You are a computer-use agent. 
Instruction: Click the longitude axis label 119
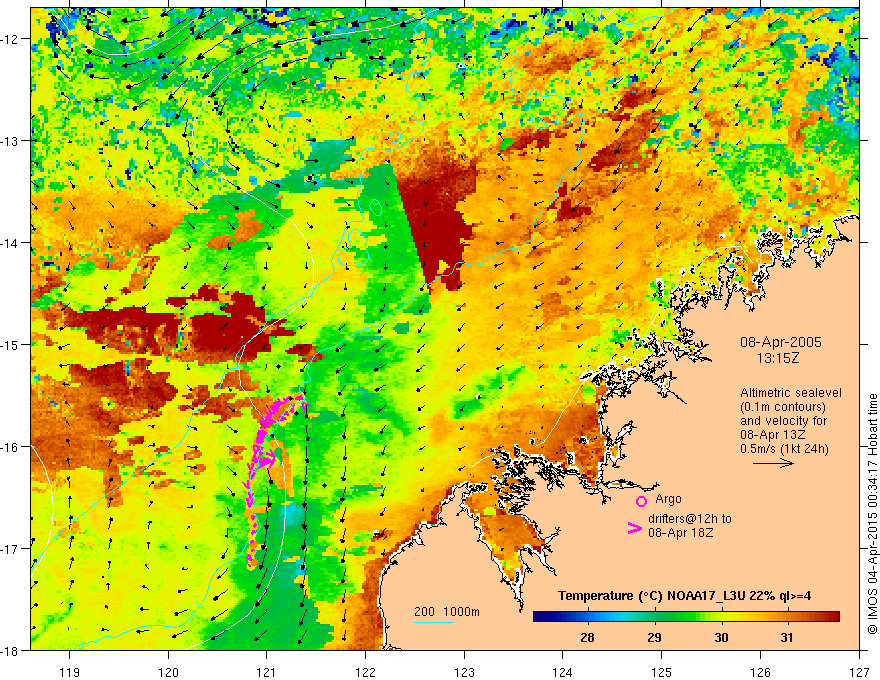pos(70,672)
